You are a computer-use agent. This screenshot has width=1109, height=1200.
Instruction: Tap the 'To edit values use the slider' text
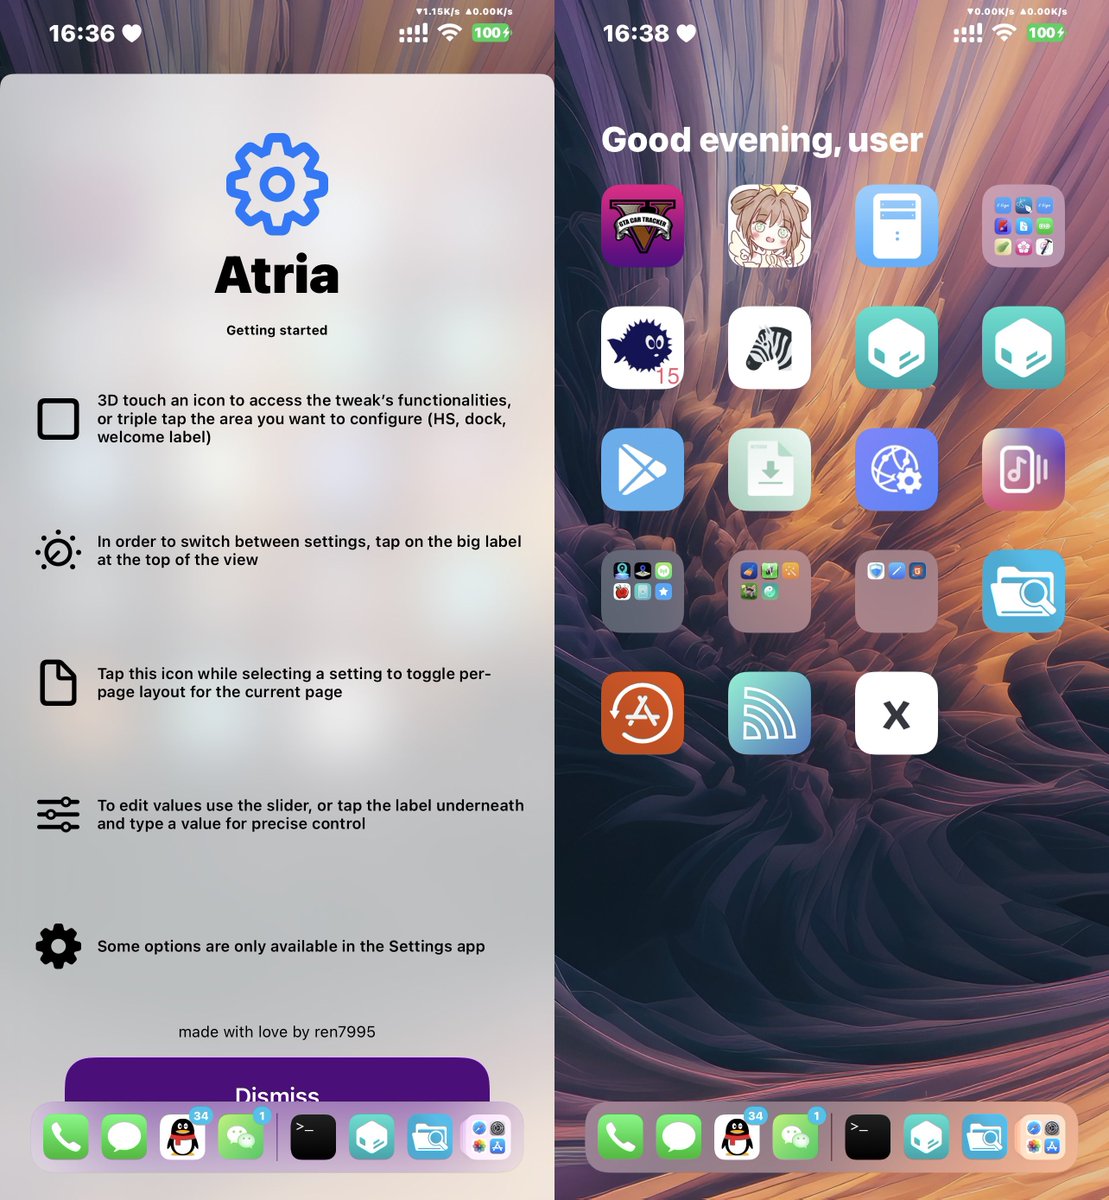(x=310, y=815)
